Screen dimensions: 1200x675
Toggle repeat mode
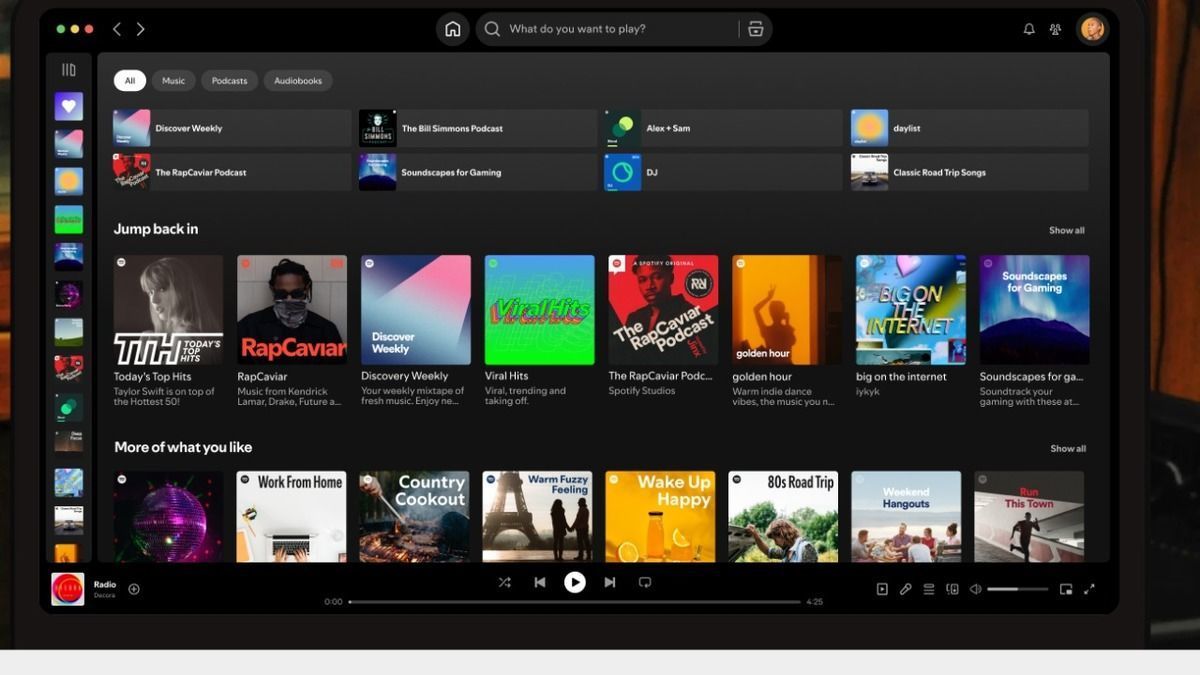[x=645, y=582]
